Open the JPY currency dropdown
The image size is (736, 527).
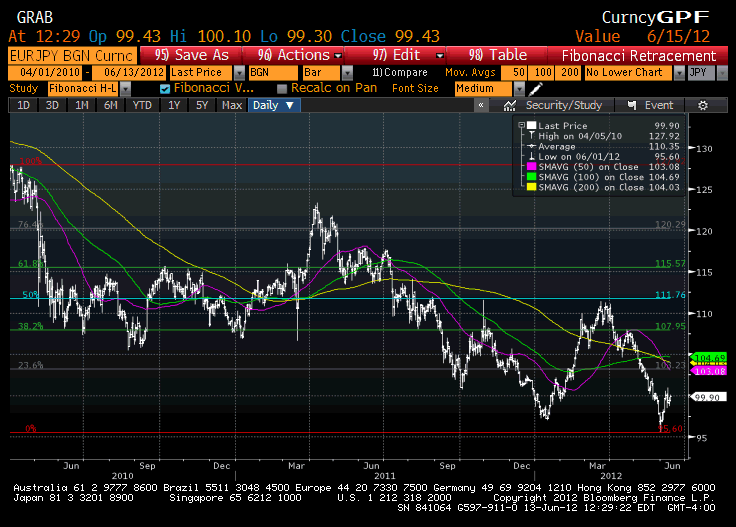point(722,73)
